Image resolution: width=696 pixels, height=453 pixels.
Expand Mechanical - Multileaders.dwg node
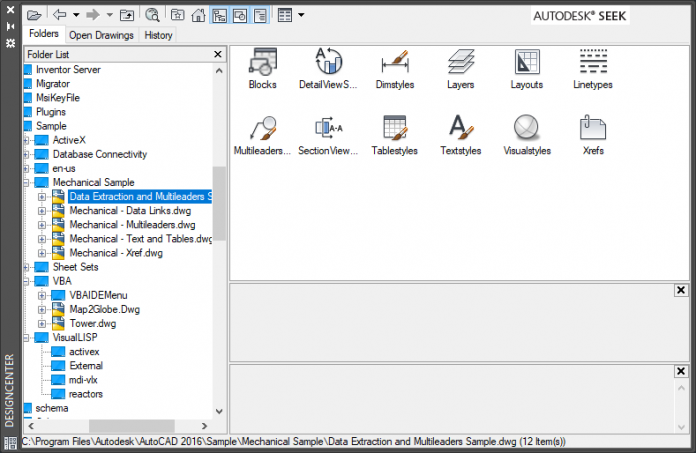(42, 225)
